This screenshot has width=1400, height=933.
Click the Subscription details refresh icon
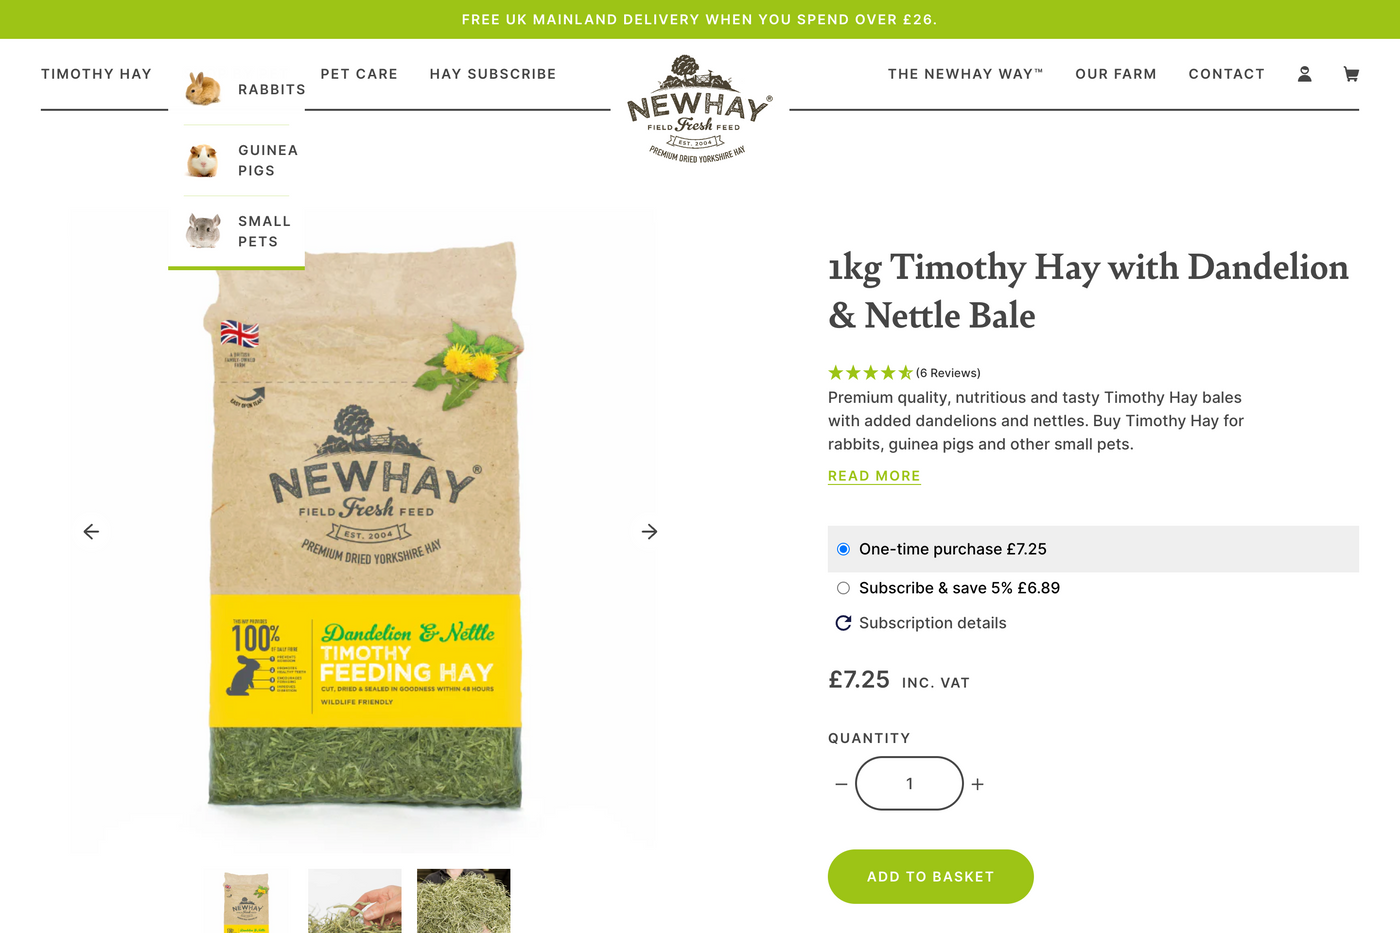[843, 623]
